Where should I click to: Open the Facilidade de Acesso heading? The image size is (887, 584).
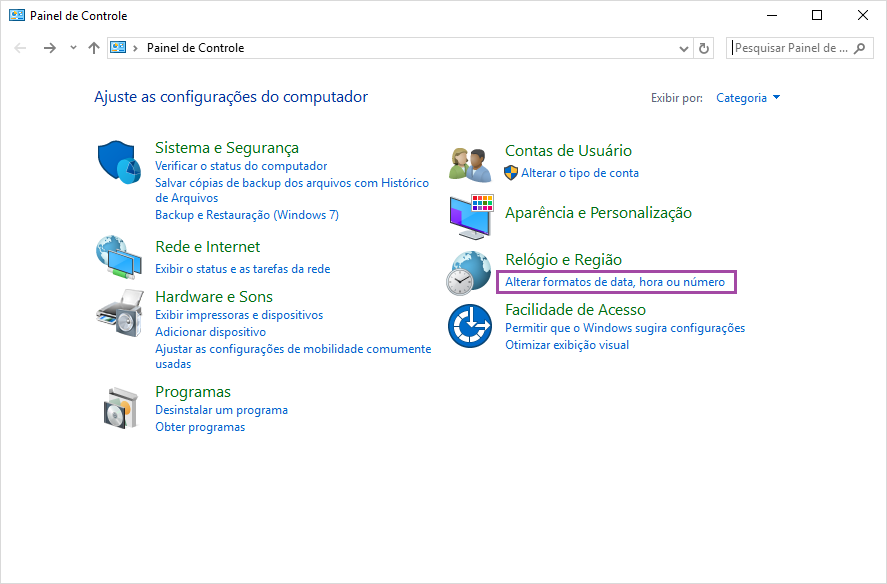coord(575,310)
